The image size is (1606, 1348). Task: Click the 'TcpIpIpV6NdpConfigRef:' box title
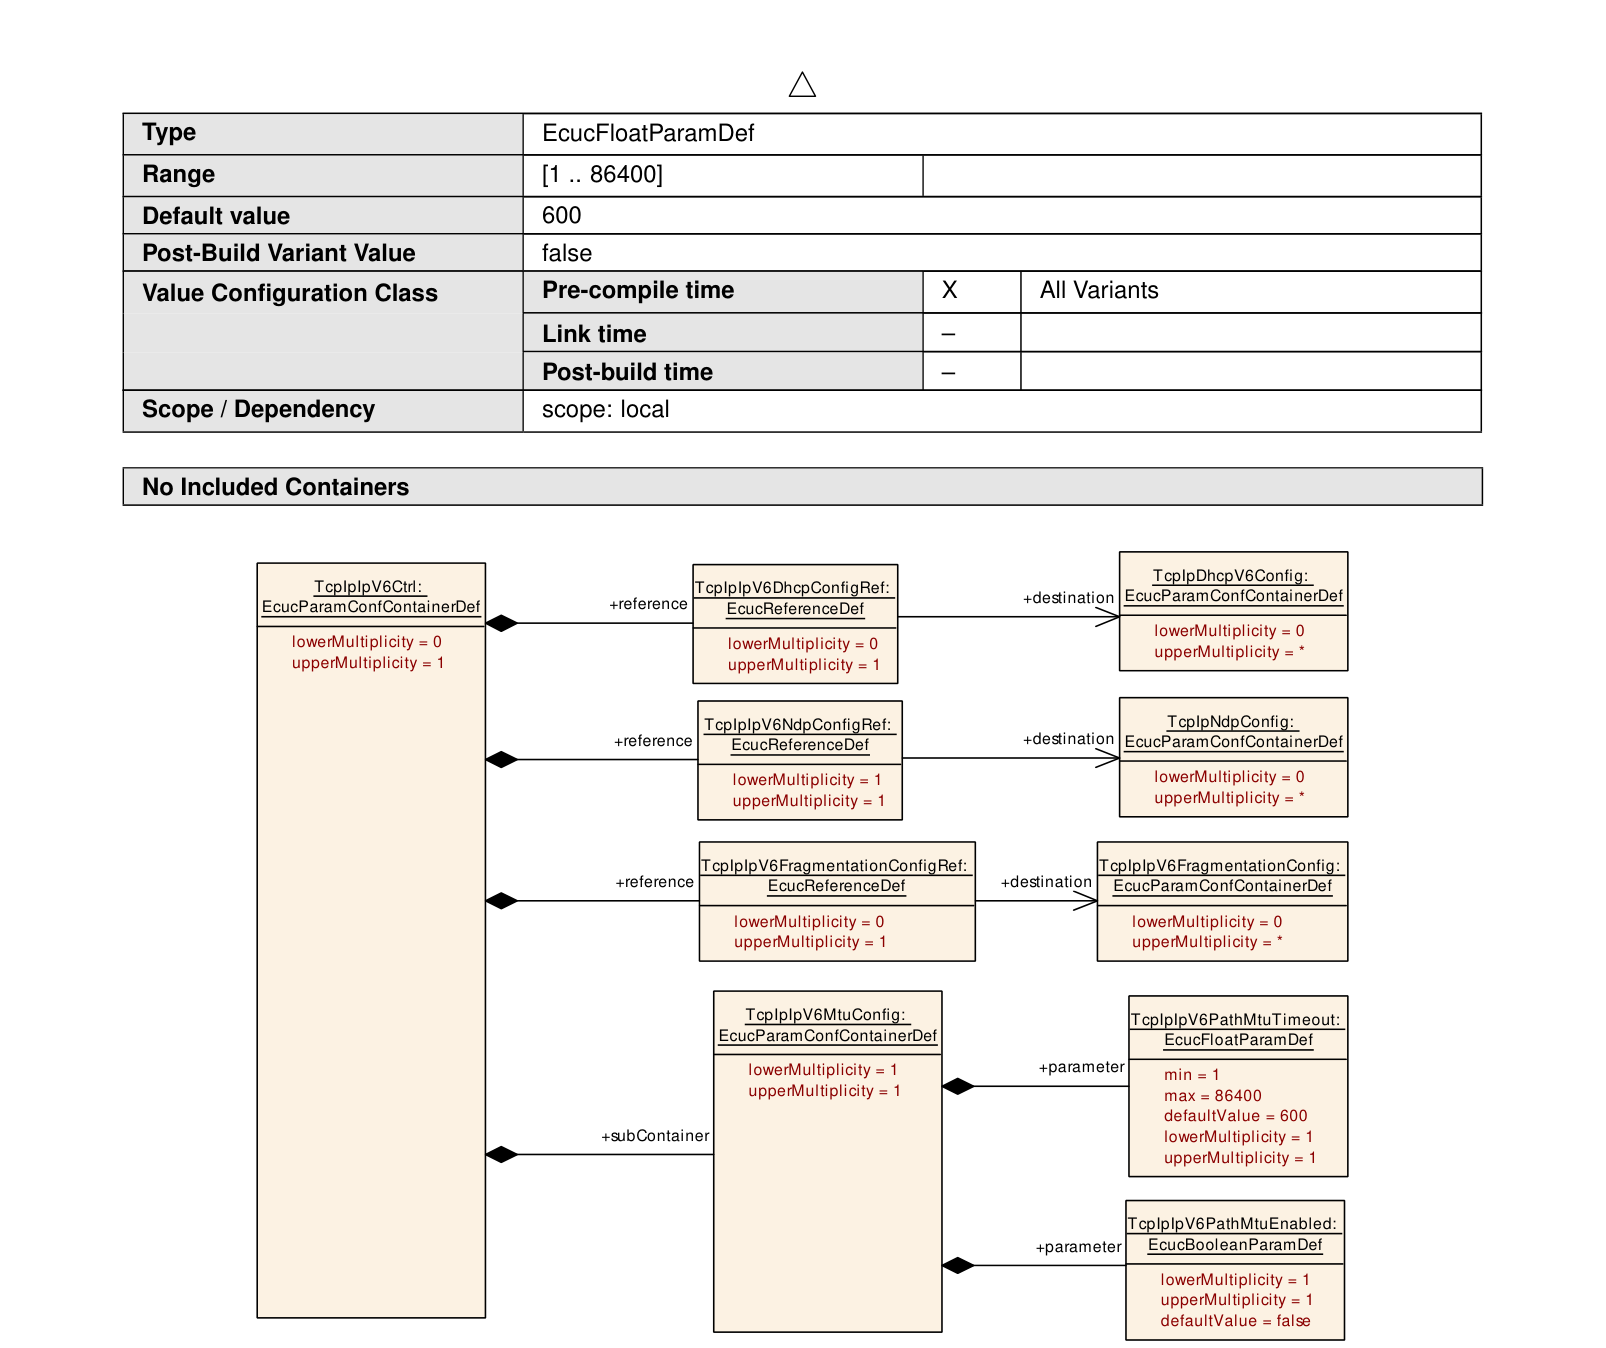(x=798, y=725)
